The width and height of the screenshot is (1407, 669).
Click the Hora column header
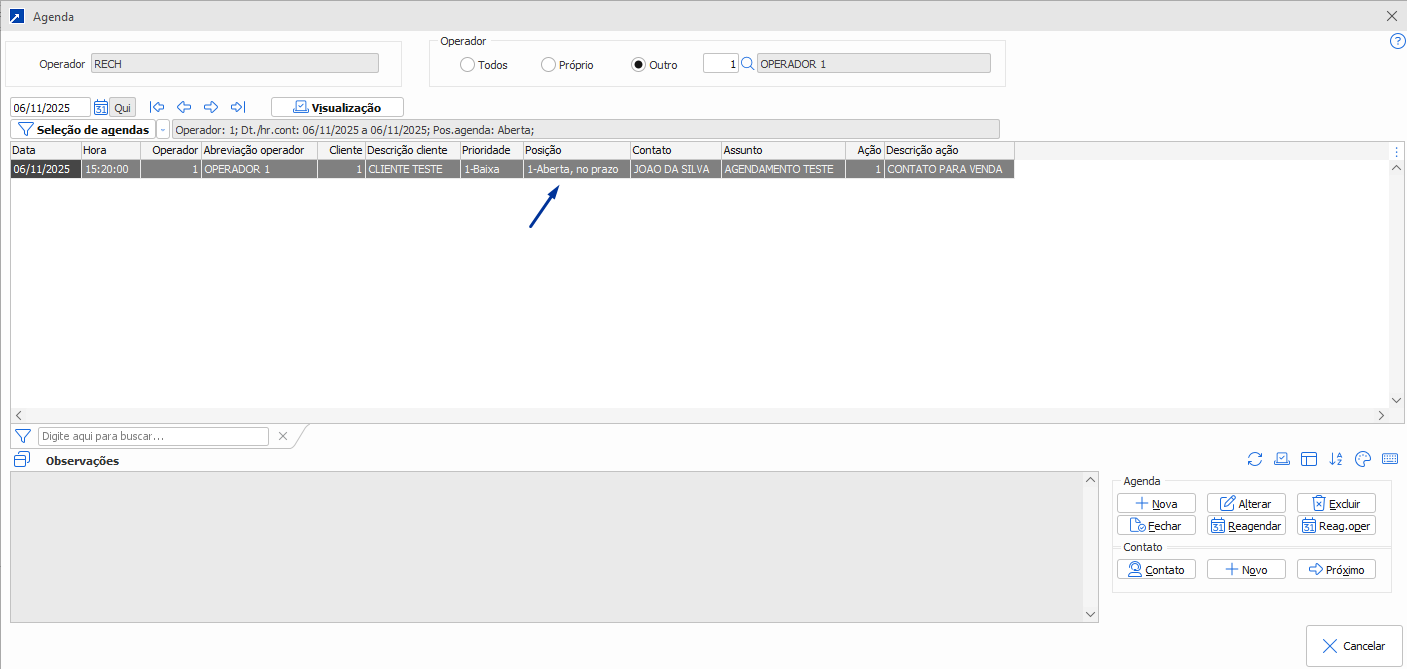pos(111,150)
